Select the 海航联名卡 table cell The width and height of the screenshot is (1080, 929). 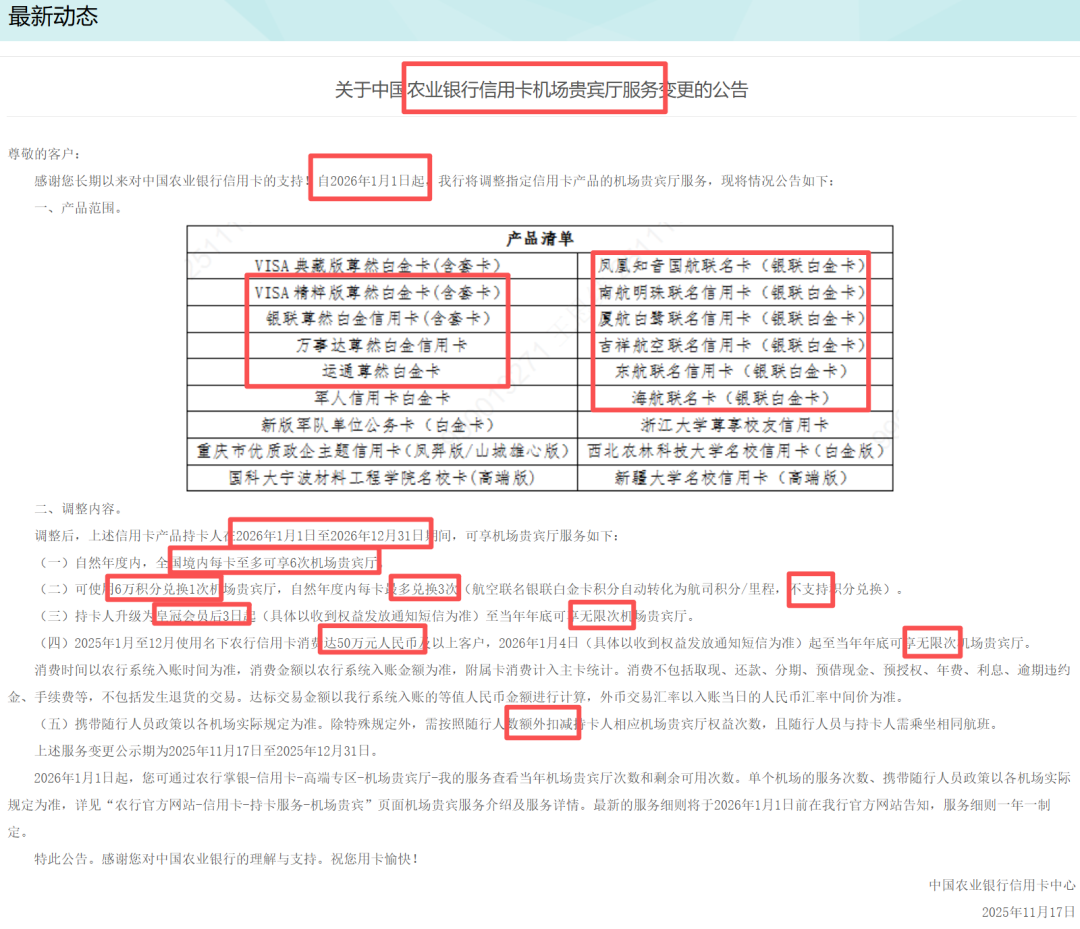click(735, 398)
